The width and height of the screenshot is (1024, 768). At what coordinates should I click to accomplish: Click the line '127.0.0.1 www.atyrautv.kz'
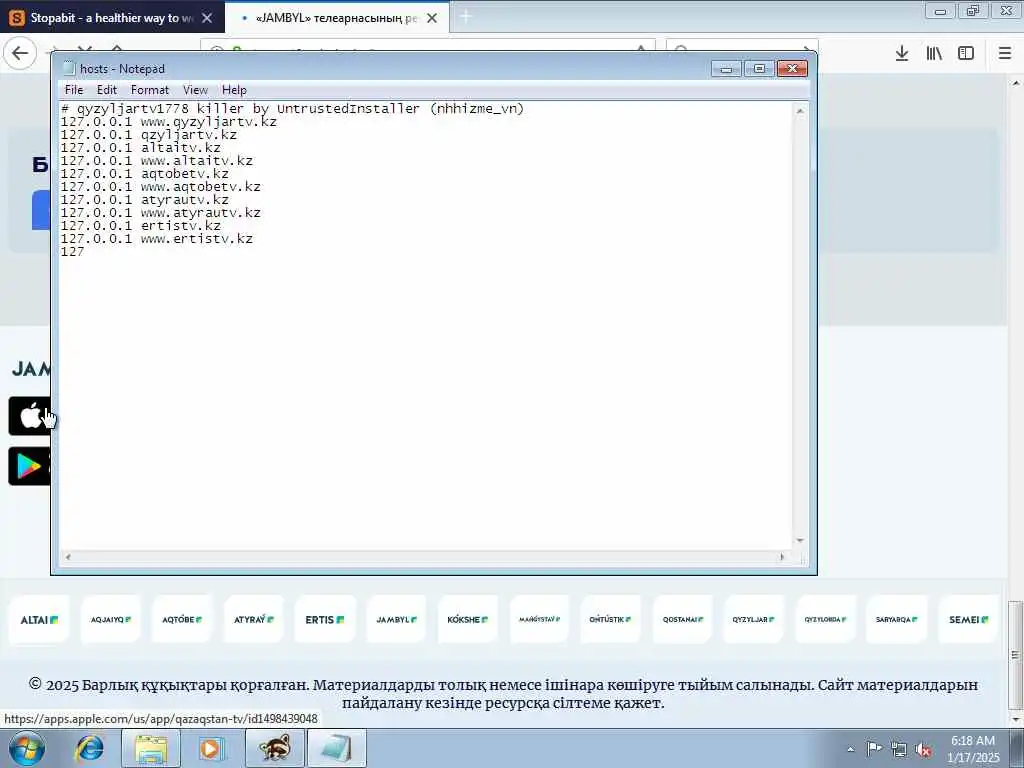[x=161, y=213]
